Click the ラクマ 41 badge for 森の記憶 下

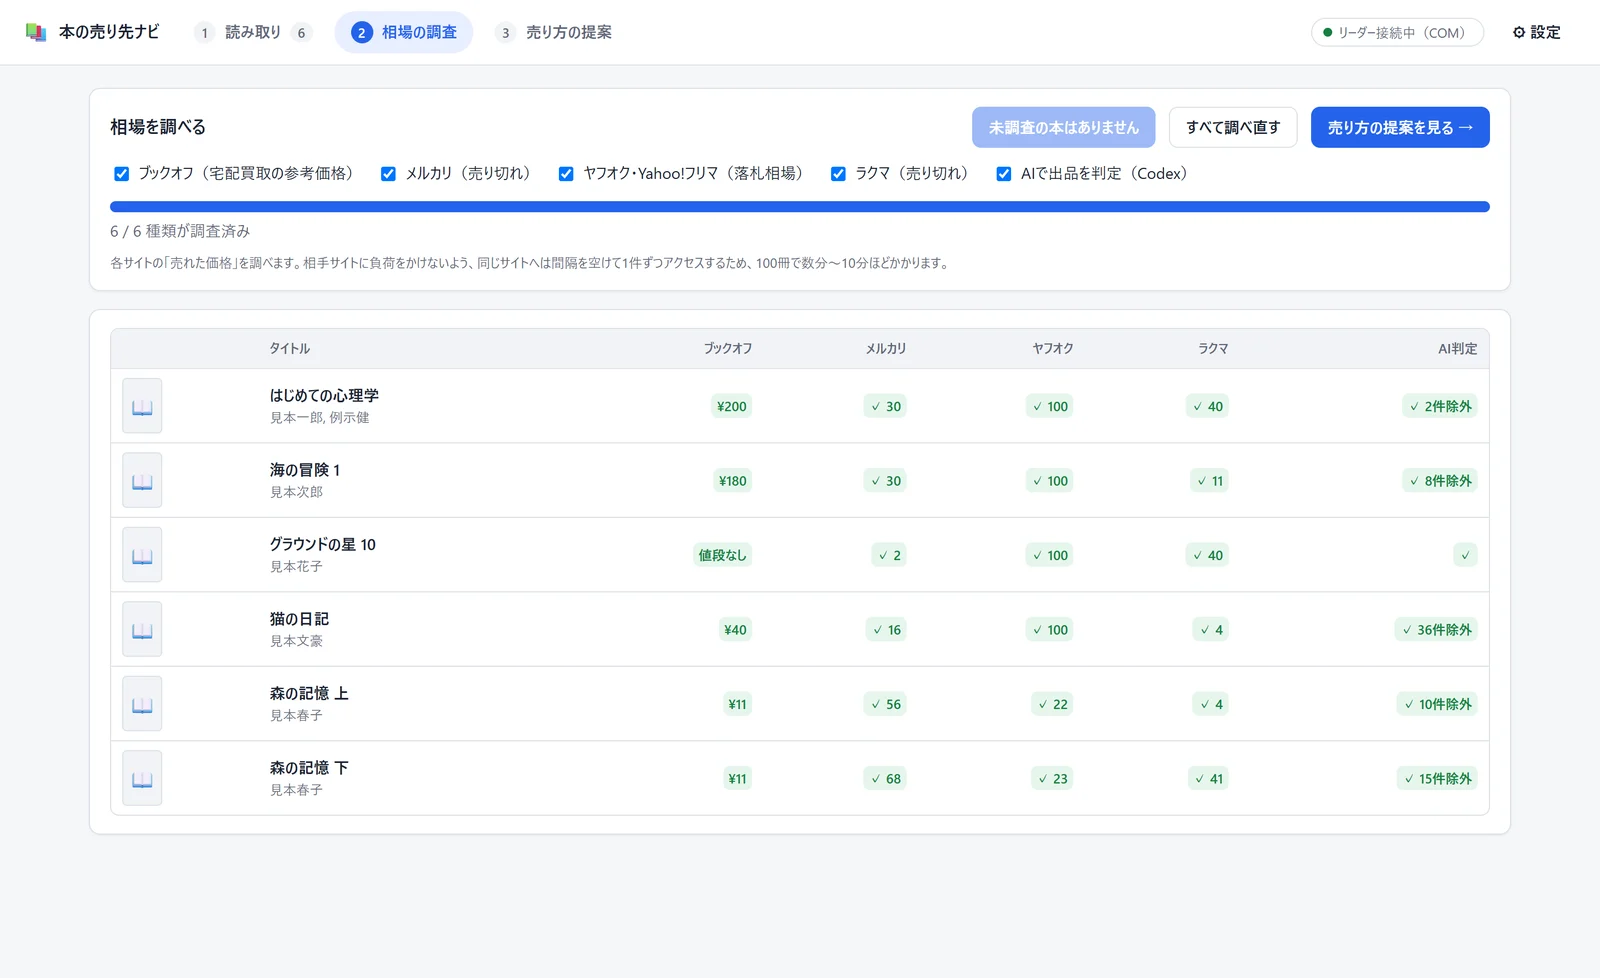tap(1209, 778)
